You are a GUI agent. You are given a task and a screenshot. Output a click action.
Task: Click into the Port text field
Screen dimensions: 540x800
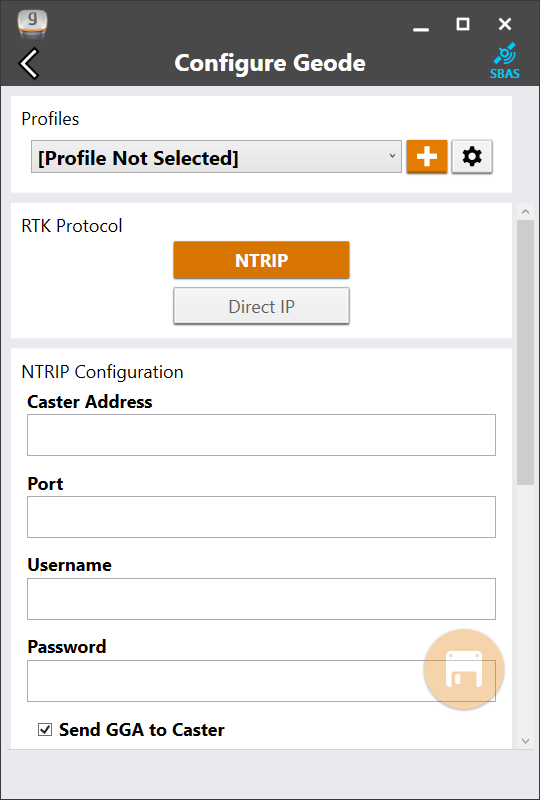tap(261, 517)
